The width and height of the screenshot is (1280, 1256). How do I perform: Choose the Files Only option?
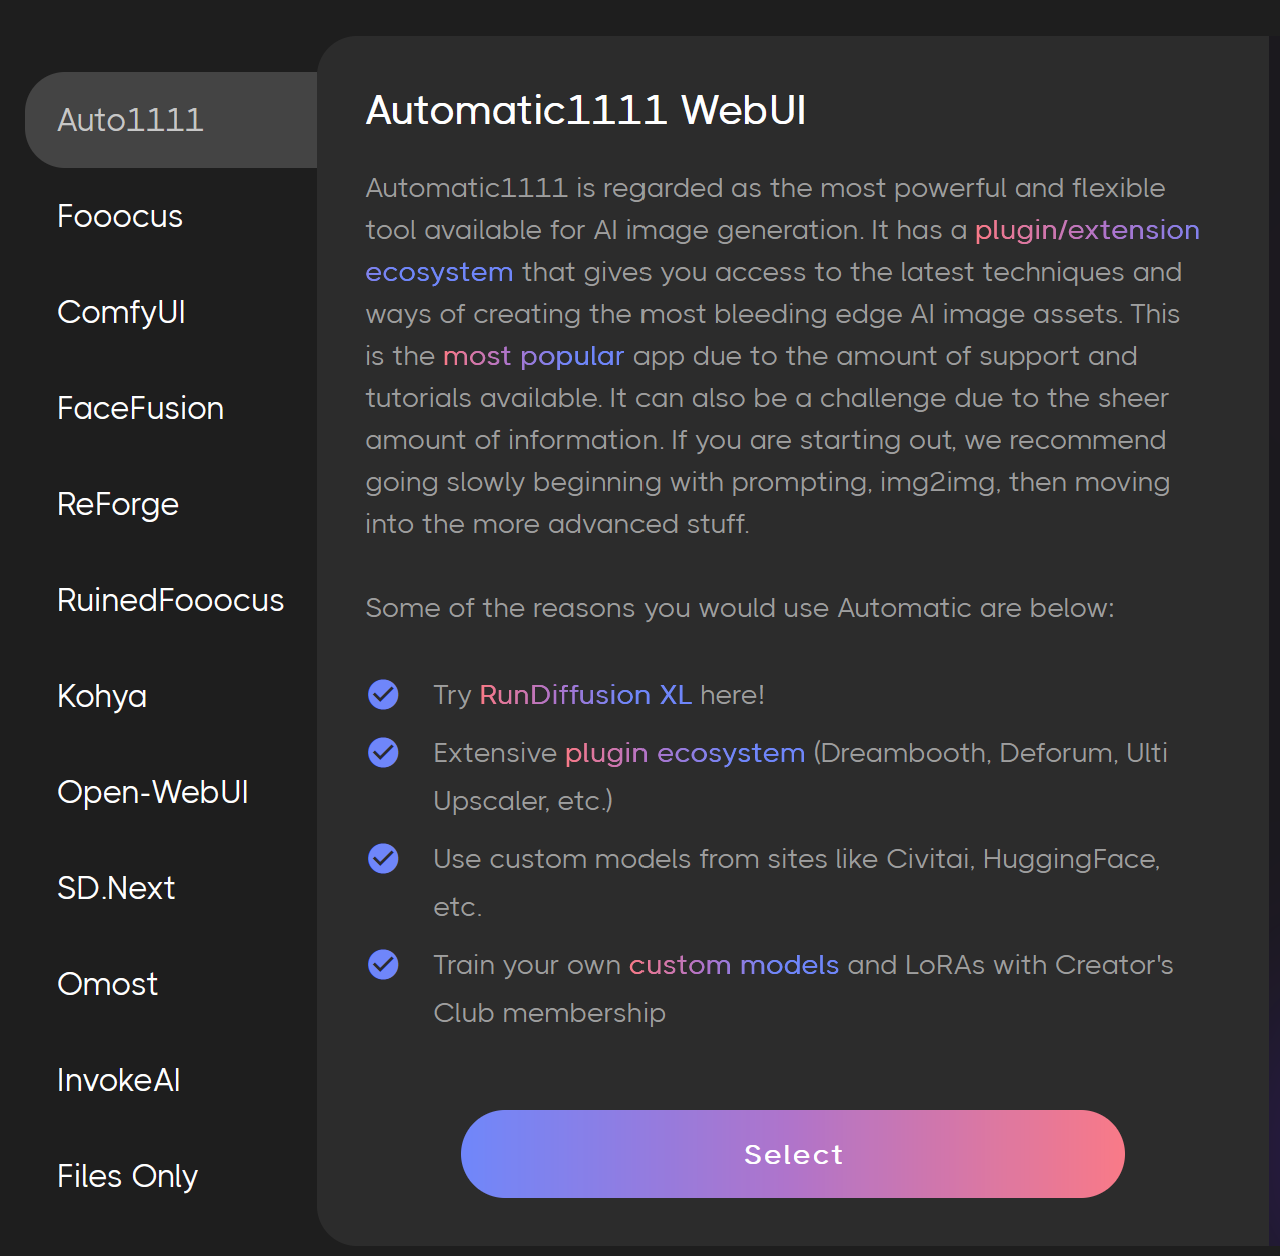coord(127,1176)
